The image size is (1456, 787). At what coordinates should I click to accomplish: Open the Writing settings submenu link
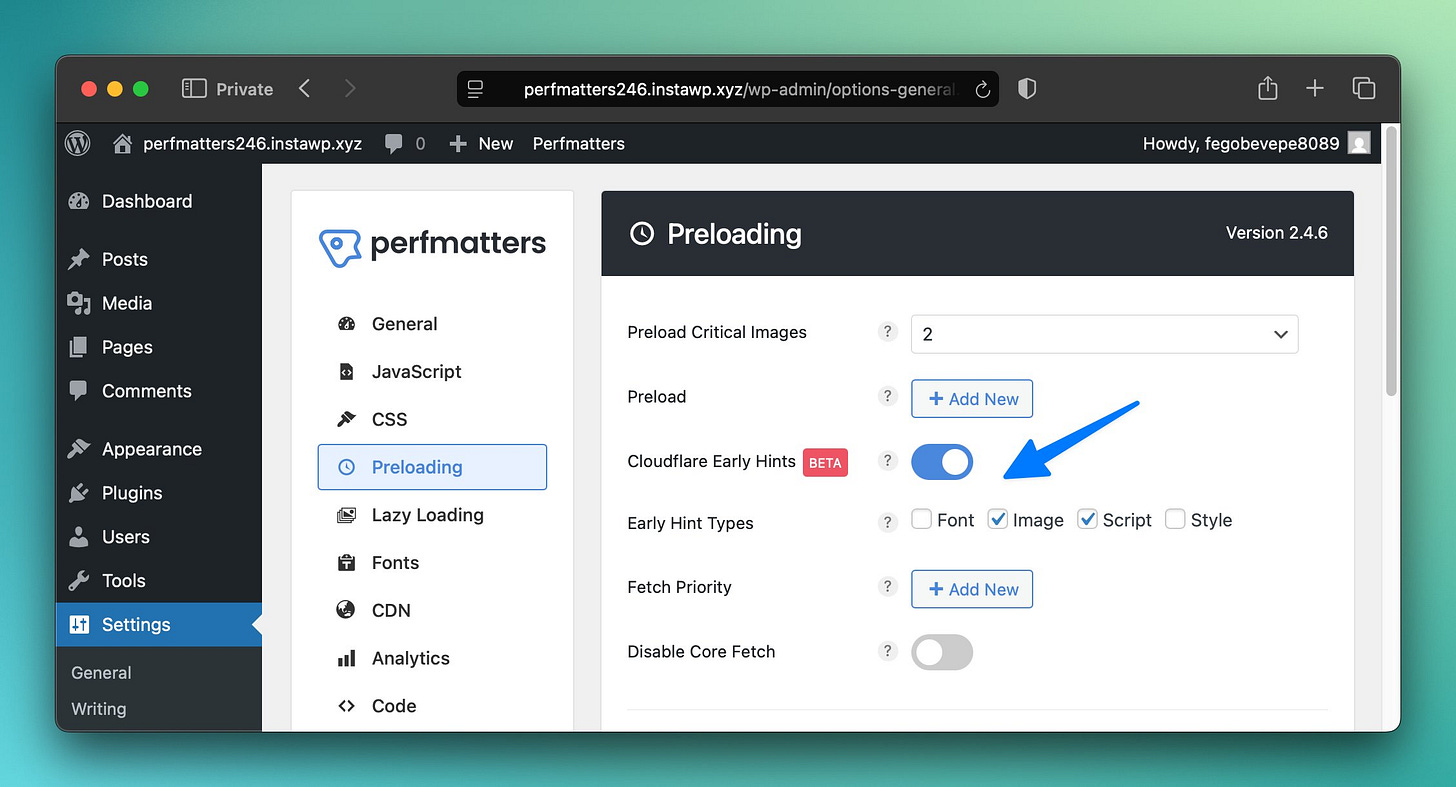(99, 709)
